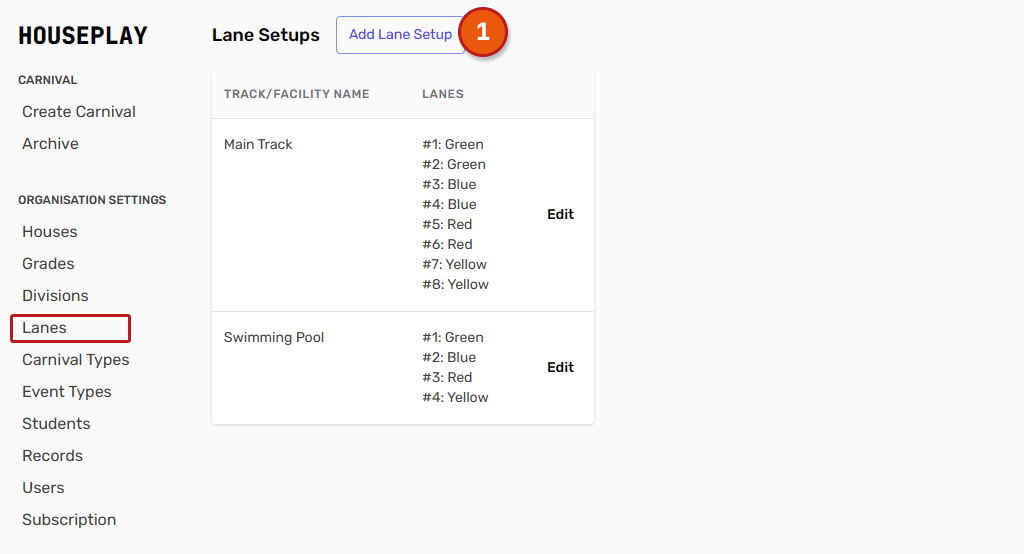Navigate to the Records page
This screenshot has height=554, width=1024.
(x=52, y=456)
